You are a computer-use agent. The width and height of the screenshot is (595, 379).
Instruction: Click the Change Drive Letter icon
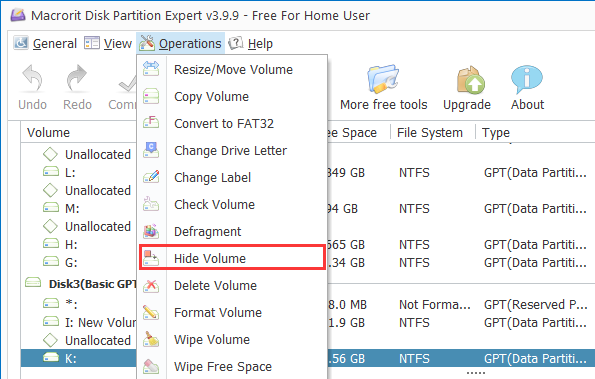(151, 150)
